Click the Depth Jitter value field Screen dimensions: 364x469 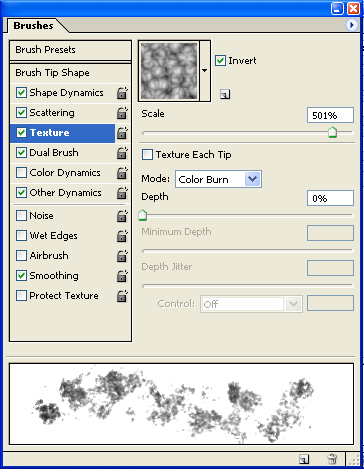(x=330, y=268)
